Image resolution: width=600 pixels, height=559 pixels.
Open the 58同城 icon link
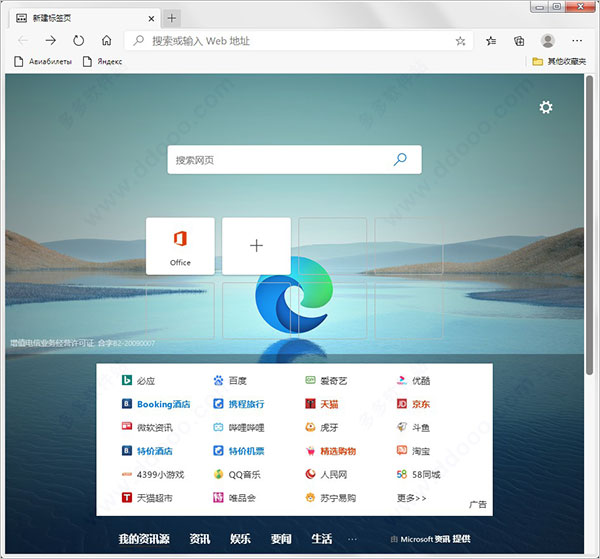pos(401,474)
